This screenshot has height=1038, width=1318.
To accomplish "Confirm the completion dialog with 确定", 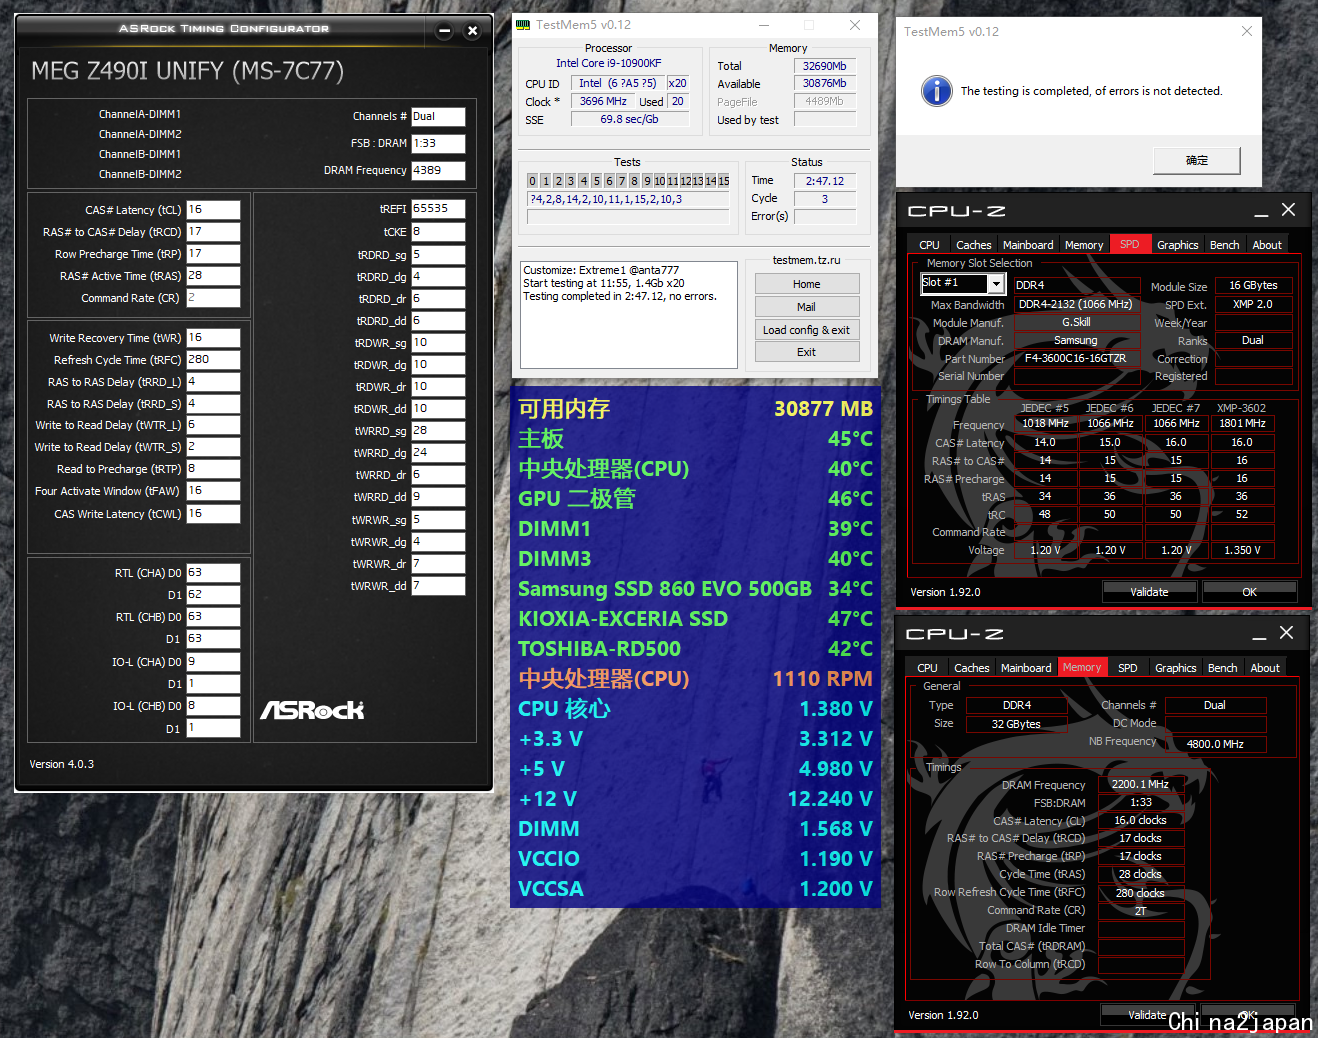I will pos(1197,160).
